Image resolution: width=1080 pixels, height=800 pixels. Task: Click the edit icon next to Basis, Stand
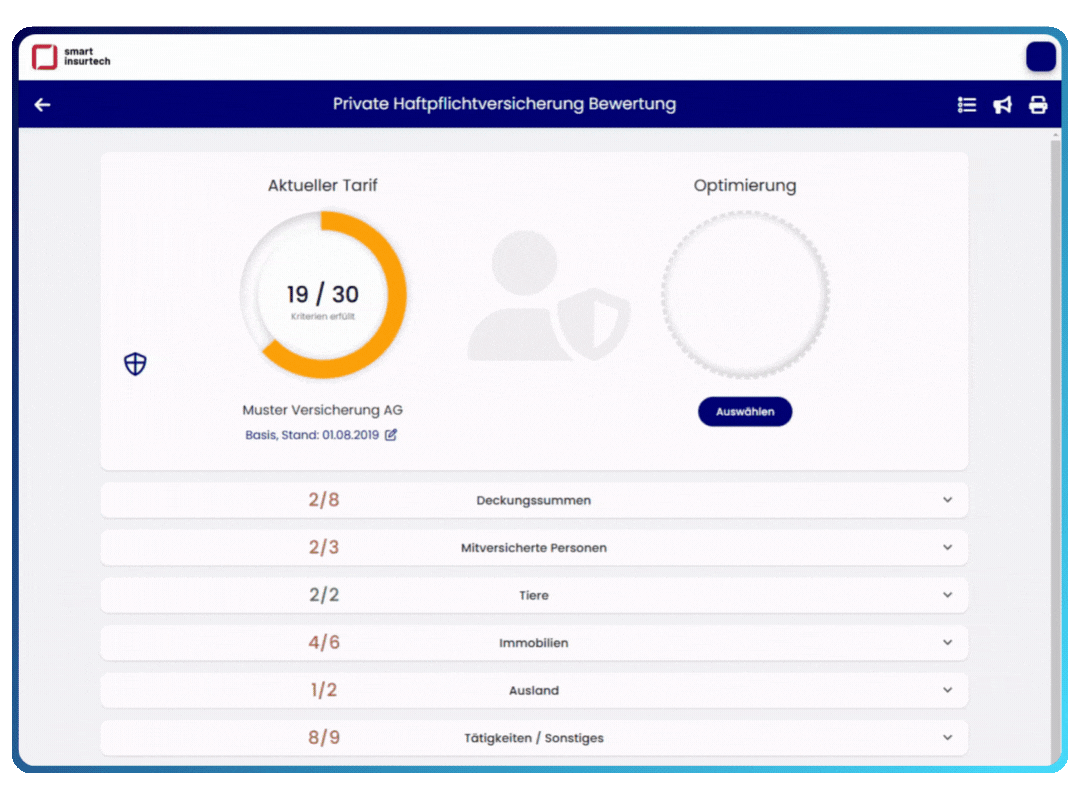tap(391, 435)
